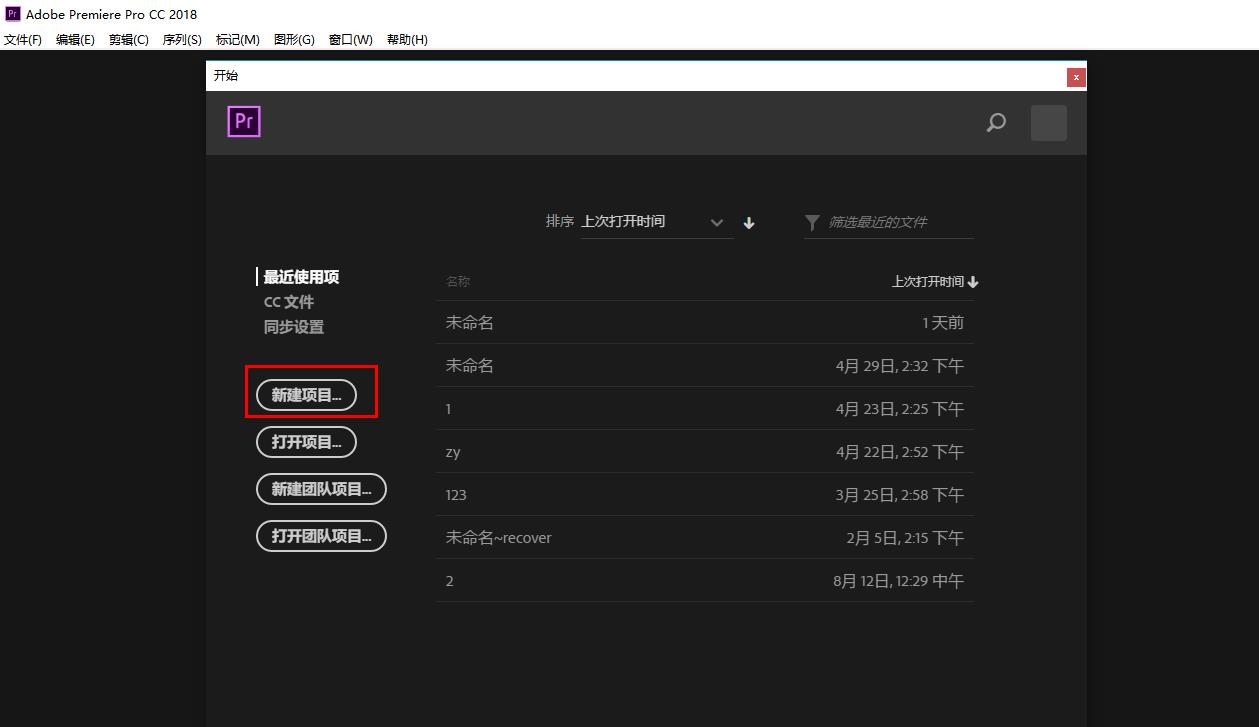Screen dimensions: 1259x727
Task: Click the 新建项目... button
Action: coord(306,395)
